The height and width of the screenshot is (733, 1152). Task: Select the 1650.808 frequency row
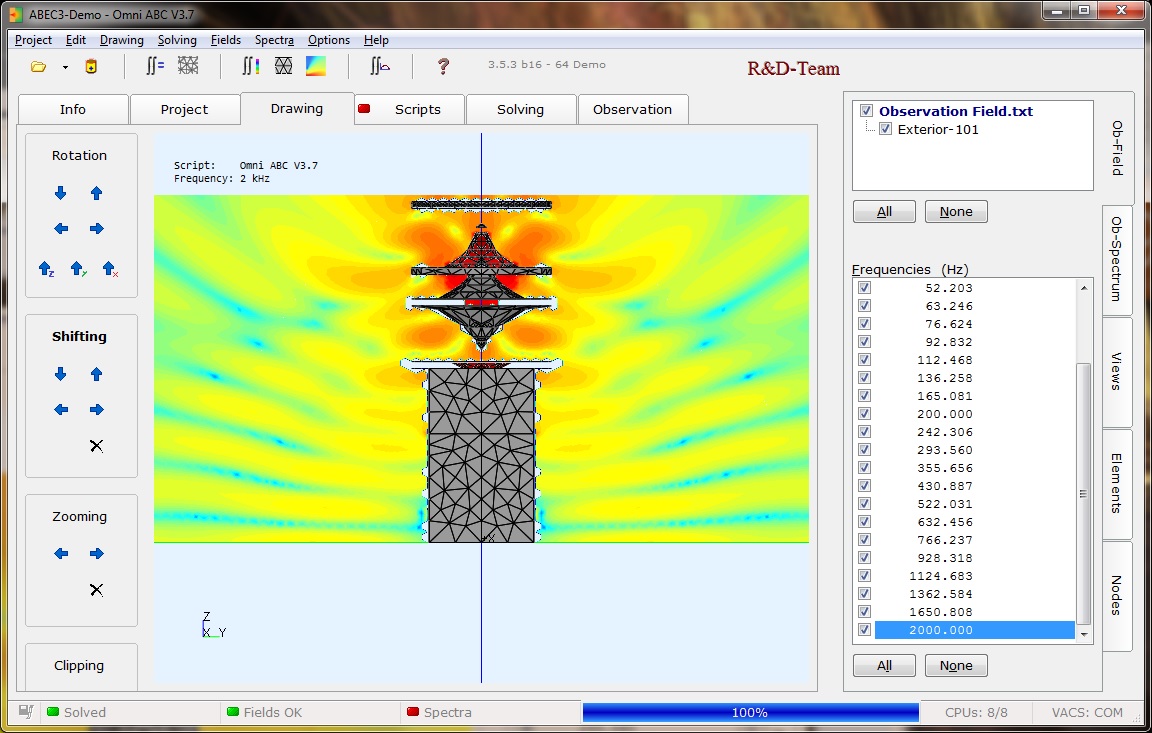click(974, 612)
